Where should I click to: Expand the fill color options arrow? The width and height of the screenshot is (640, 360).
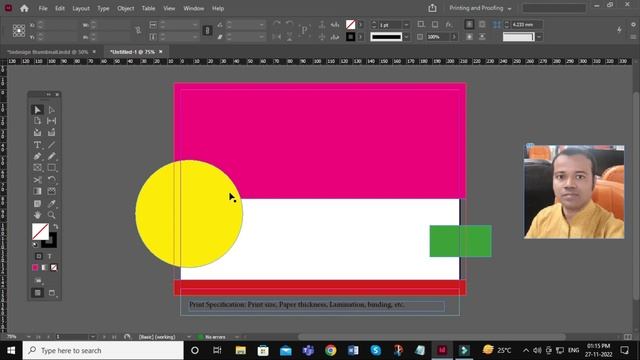coord(360,25)
